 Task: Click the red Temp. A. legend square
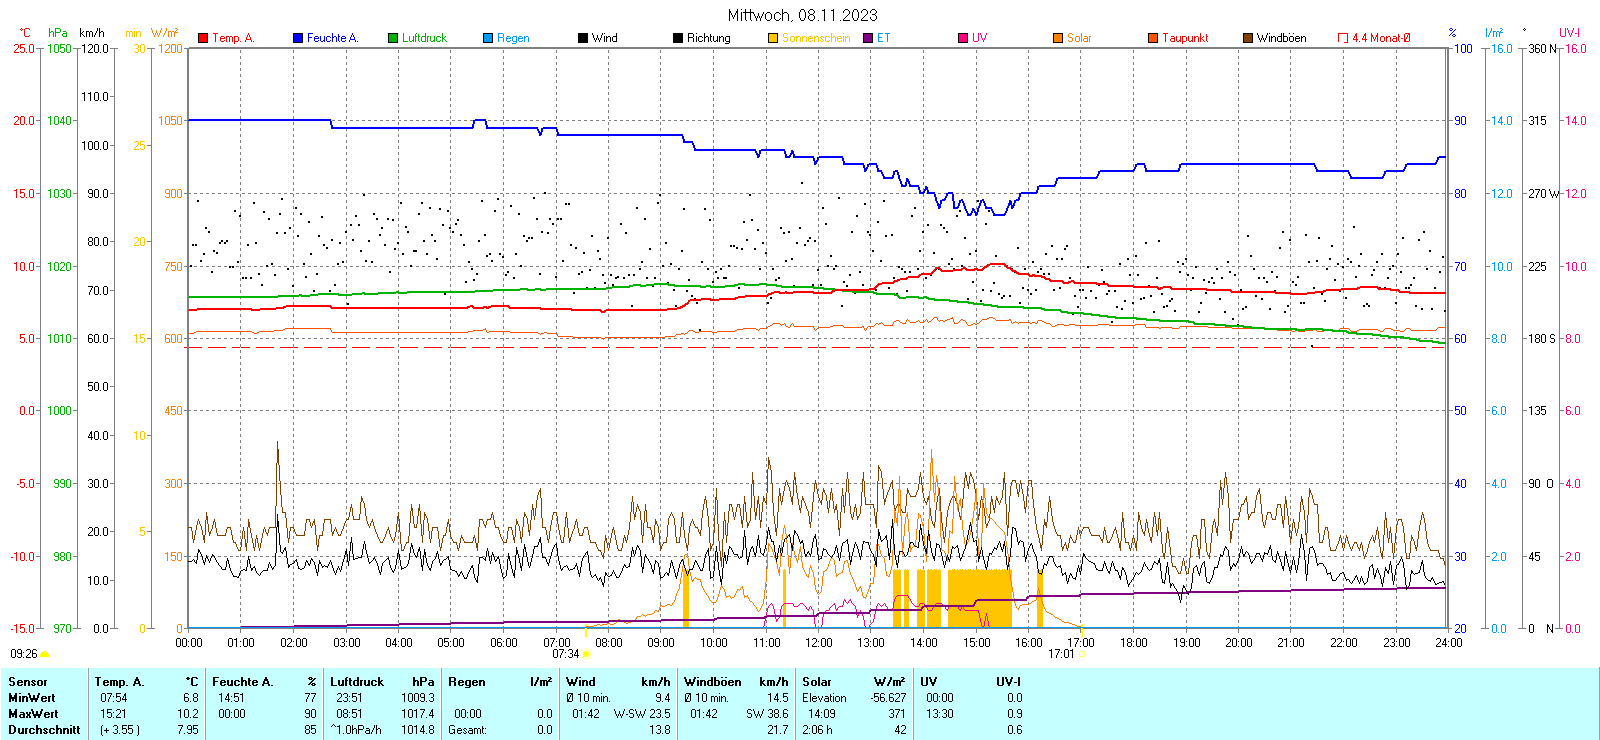pyautogui.click(x=203, y=38)
